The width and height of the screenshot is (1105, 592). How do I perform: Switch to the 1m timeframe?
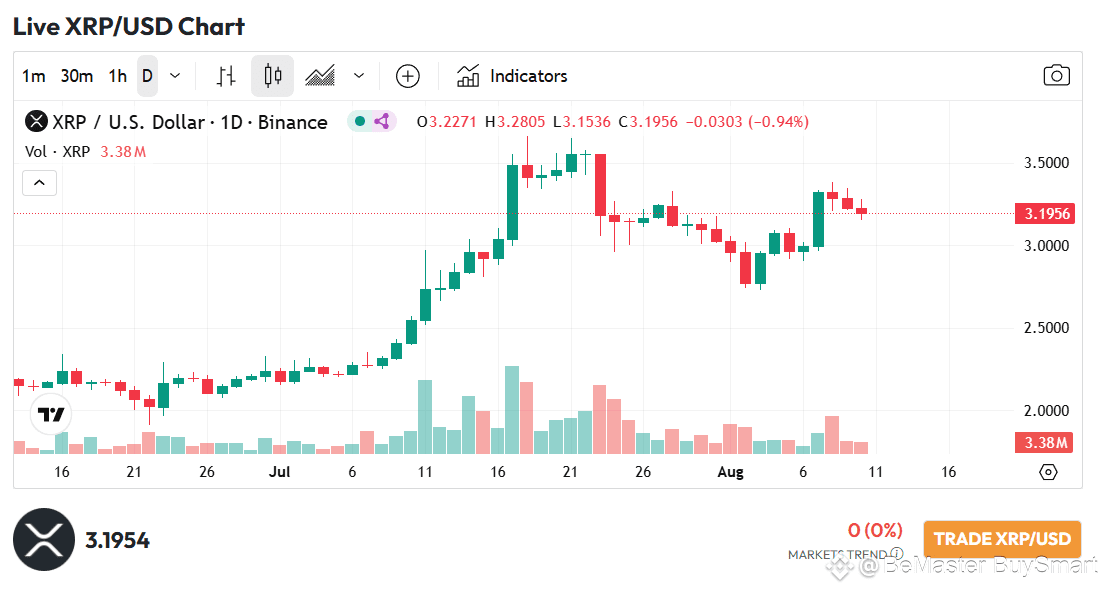click(33, 76)
